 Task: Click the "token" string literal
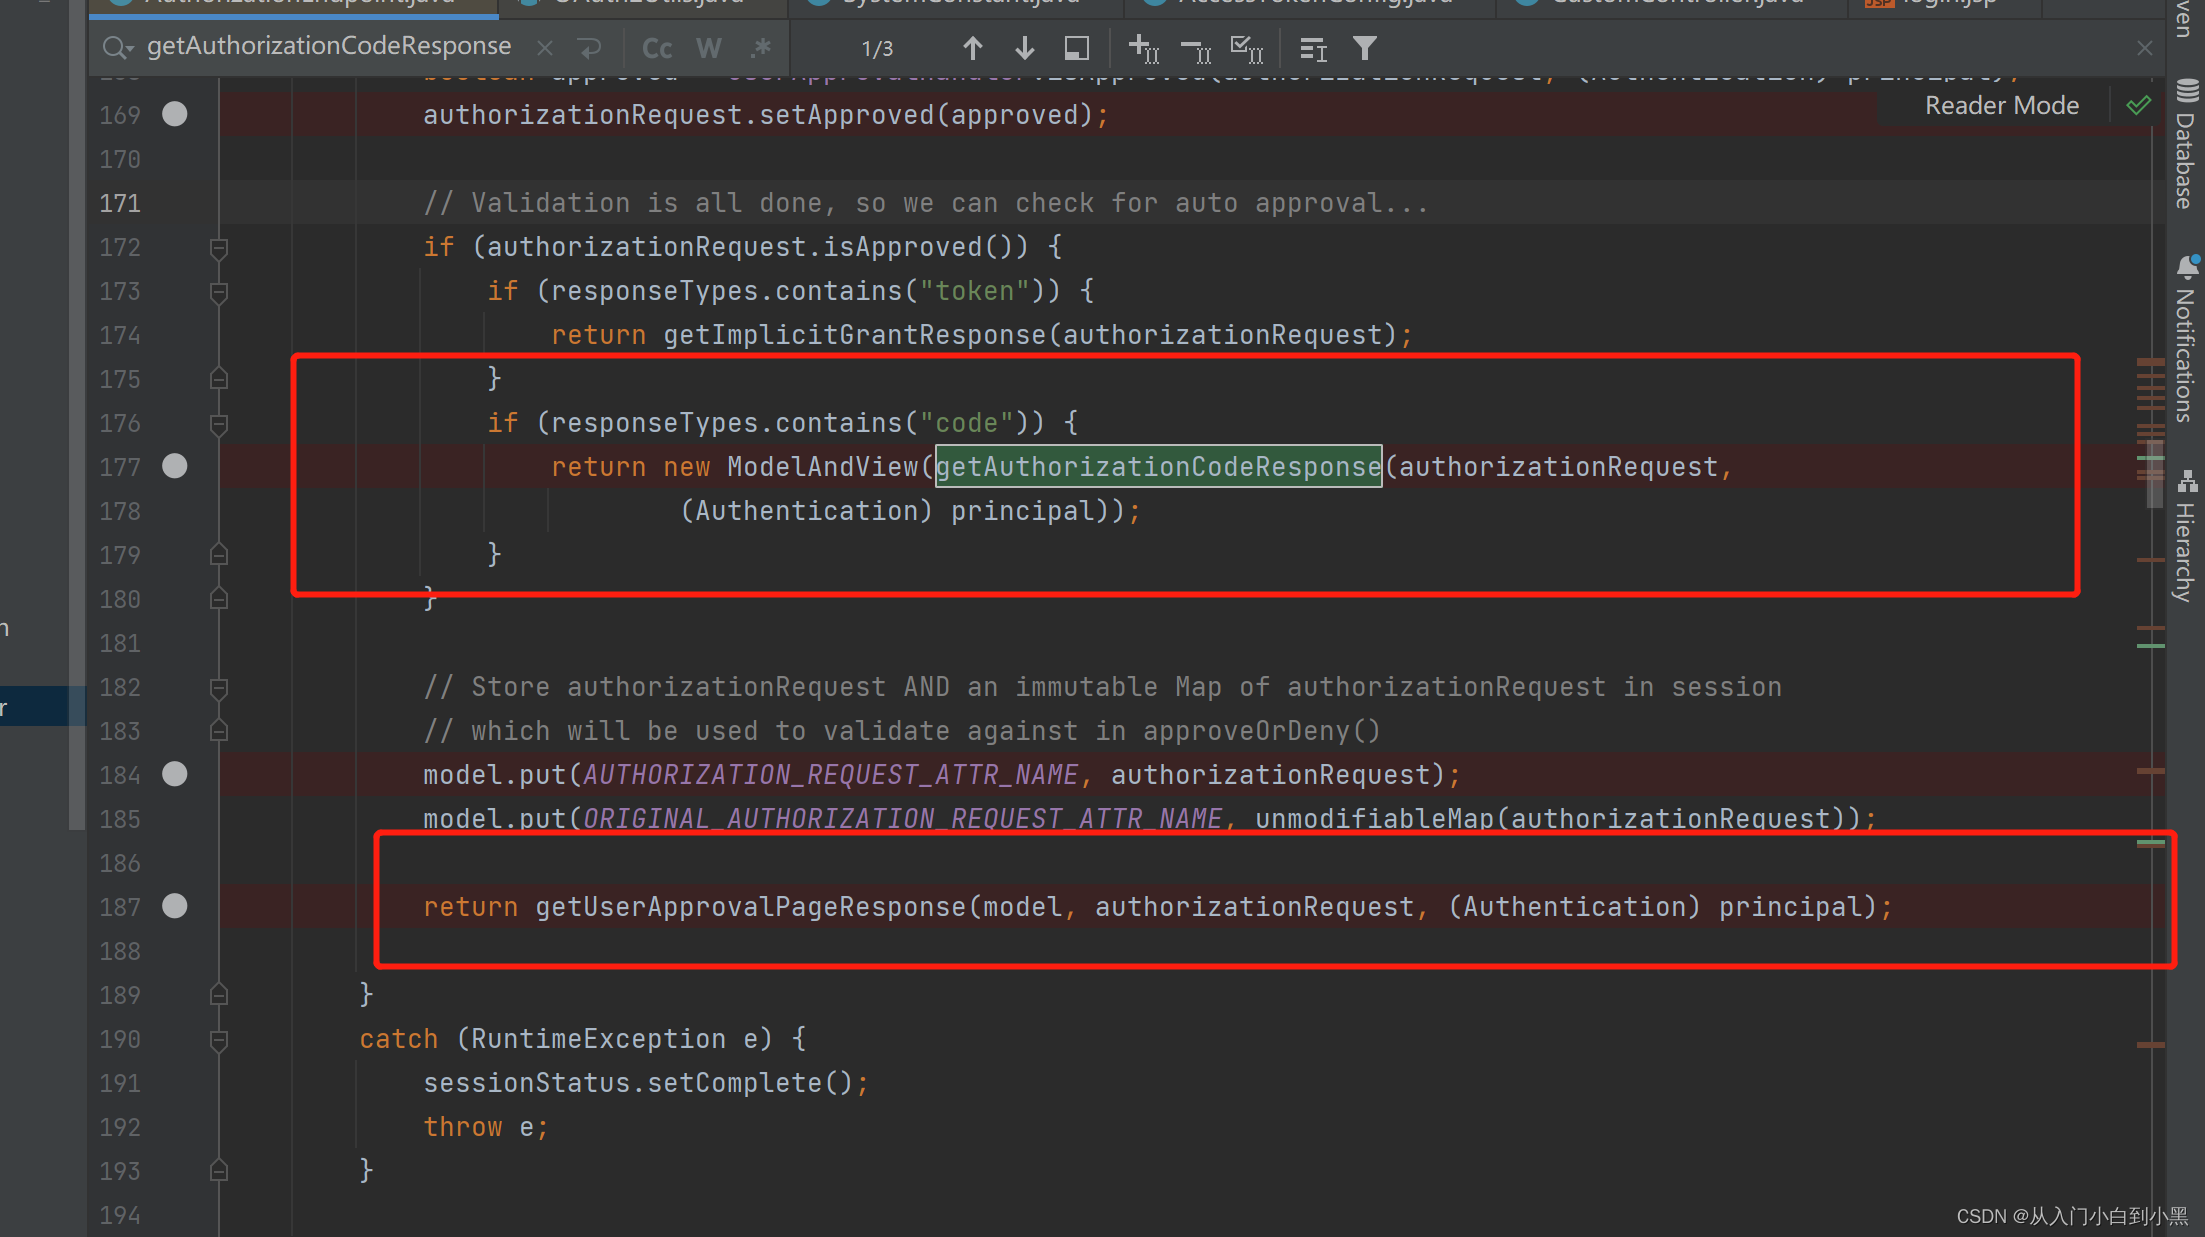(975, 291)
